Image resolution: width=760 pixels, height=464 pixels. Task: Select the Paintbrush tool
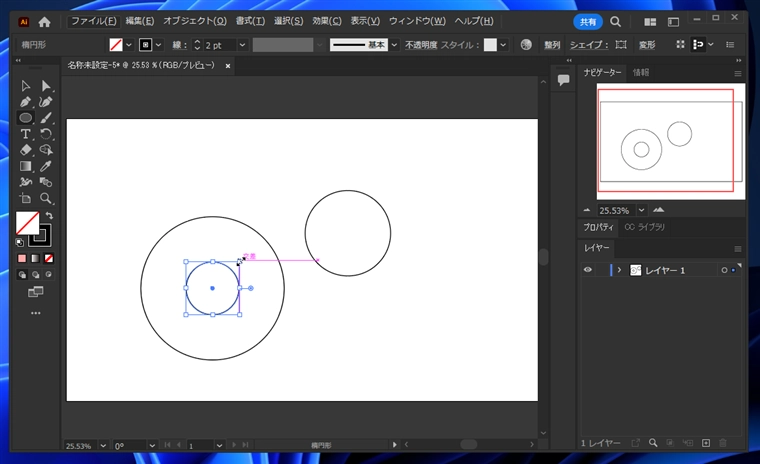(46, 118)
